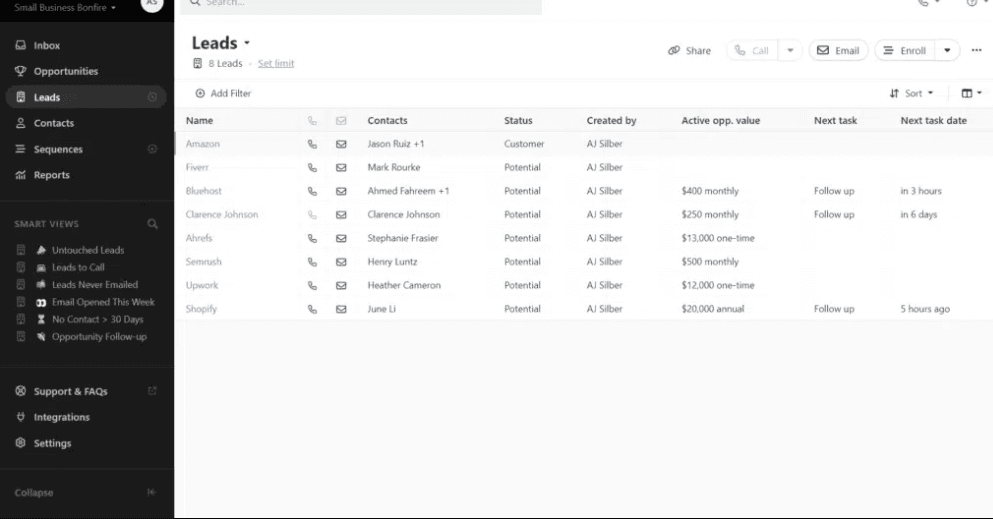This screenshot has width=993, height=519.
Task: Click the Set limit link
Action: point(276,63)
